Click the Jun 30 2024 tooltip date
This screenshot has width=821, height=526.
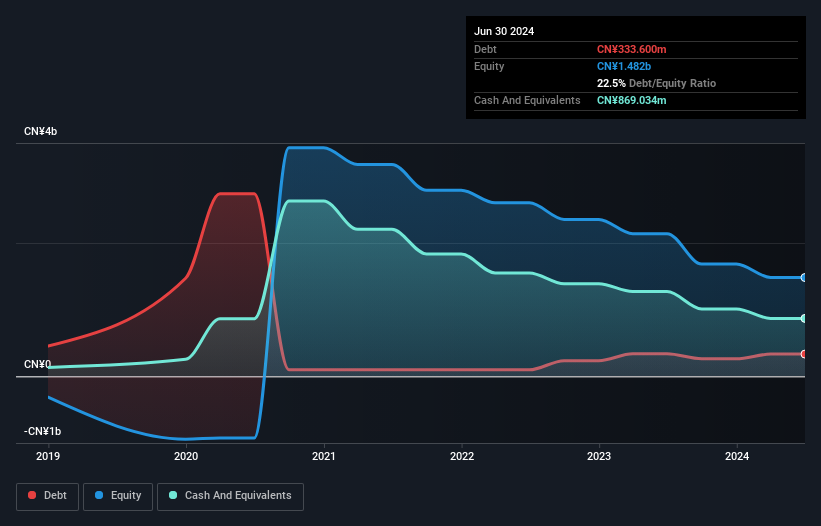click(504, 31)
